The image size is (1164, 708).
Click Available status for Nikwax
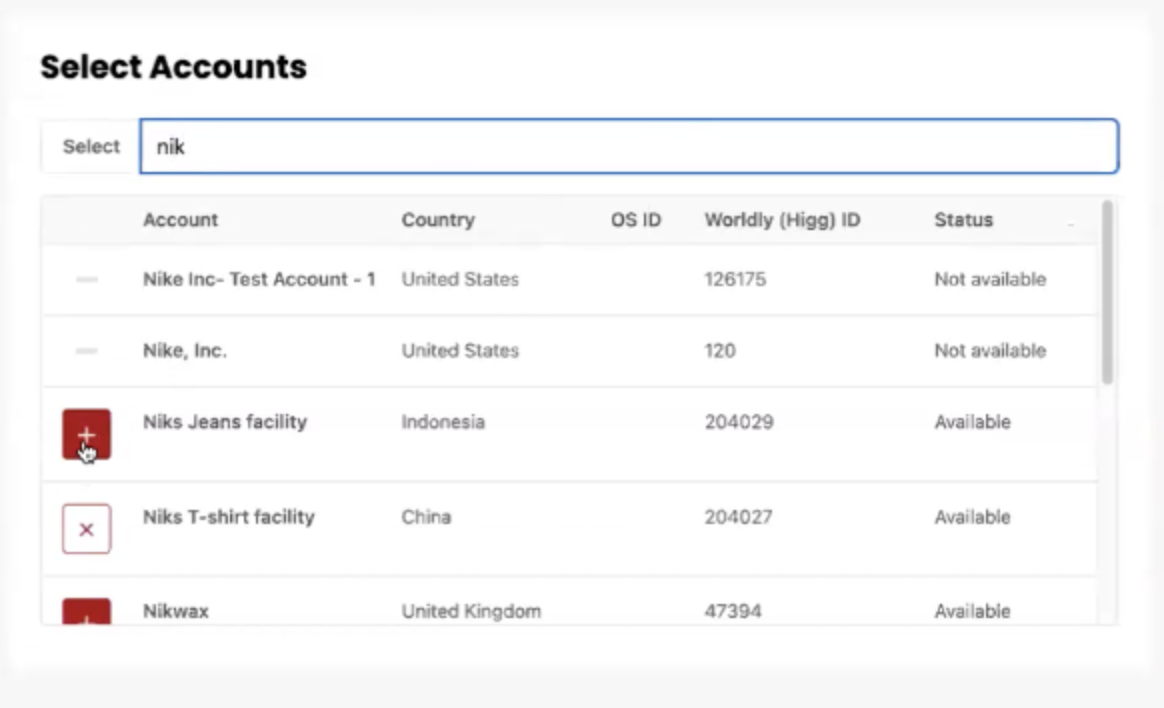point(972,611)
